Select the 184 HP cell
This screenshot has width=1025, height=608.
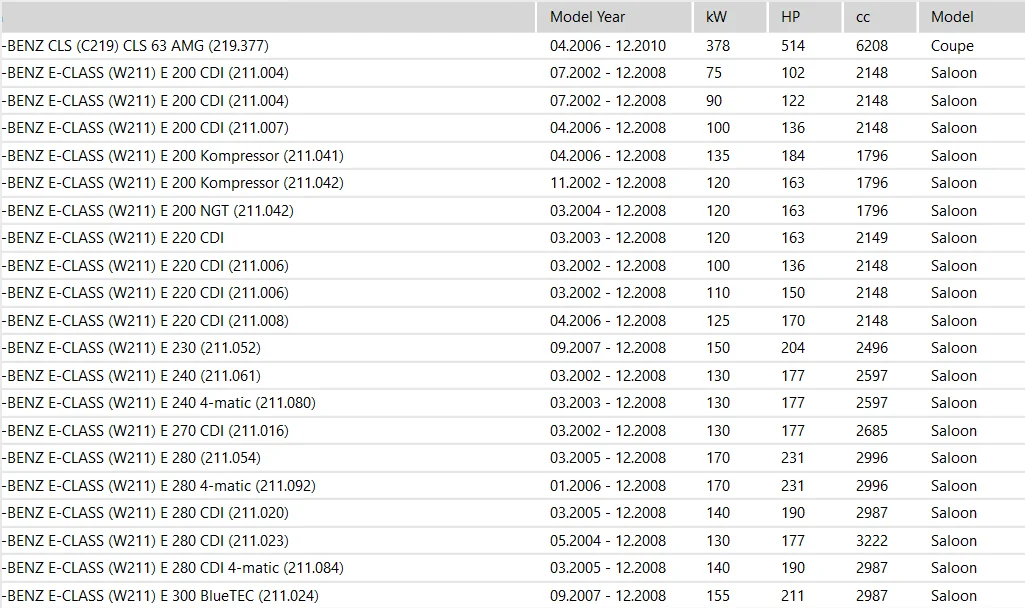[793, 156]
